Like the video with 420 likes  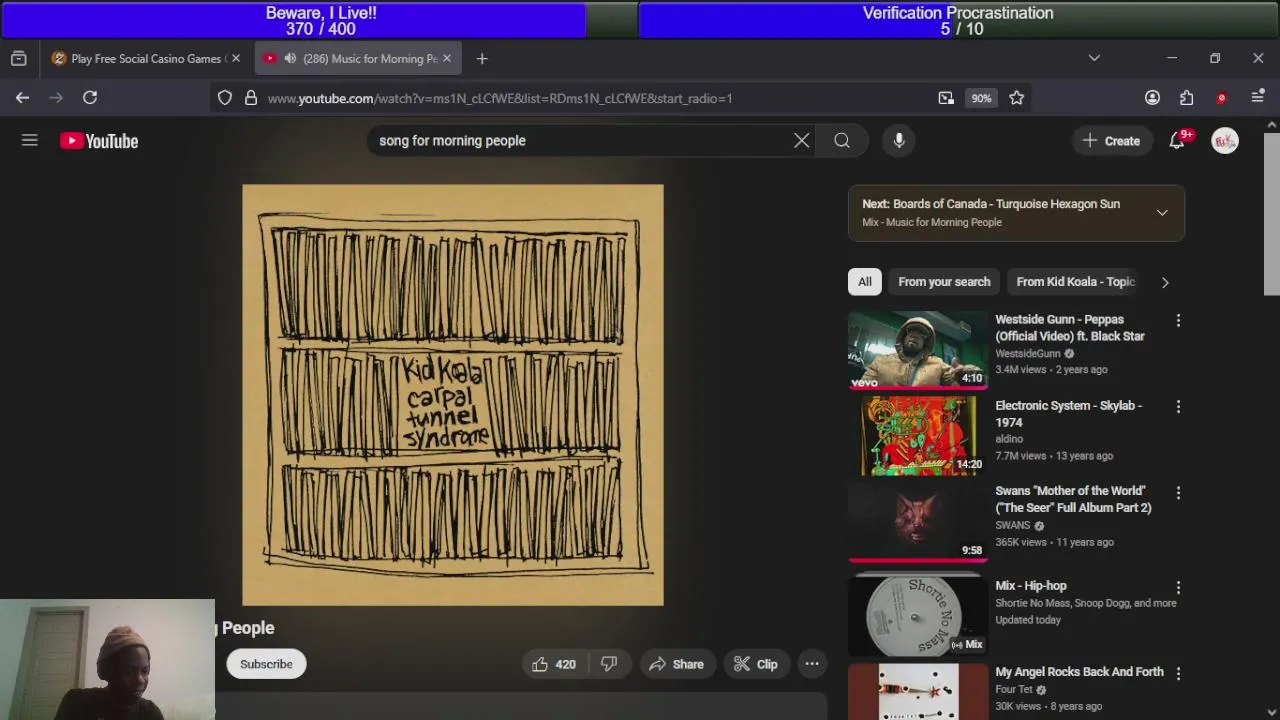(x=553, y=664)
